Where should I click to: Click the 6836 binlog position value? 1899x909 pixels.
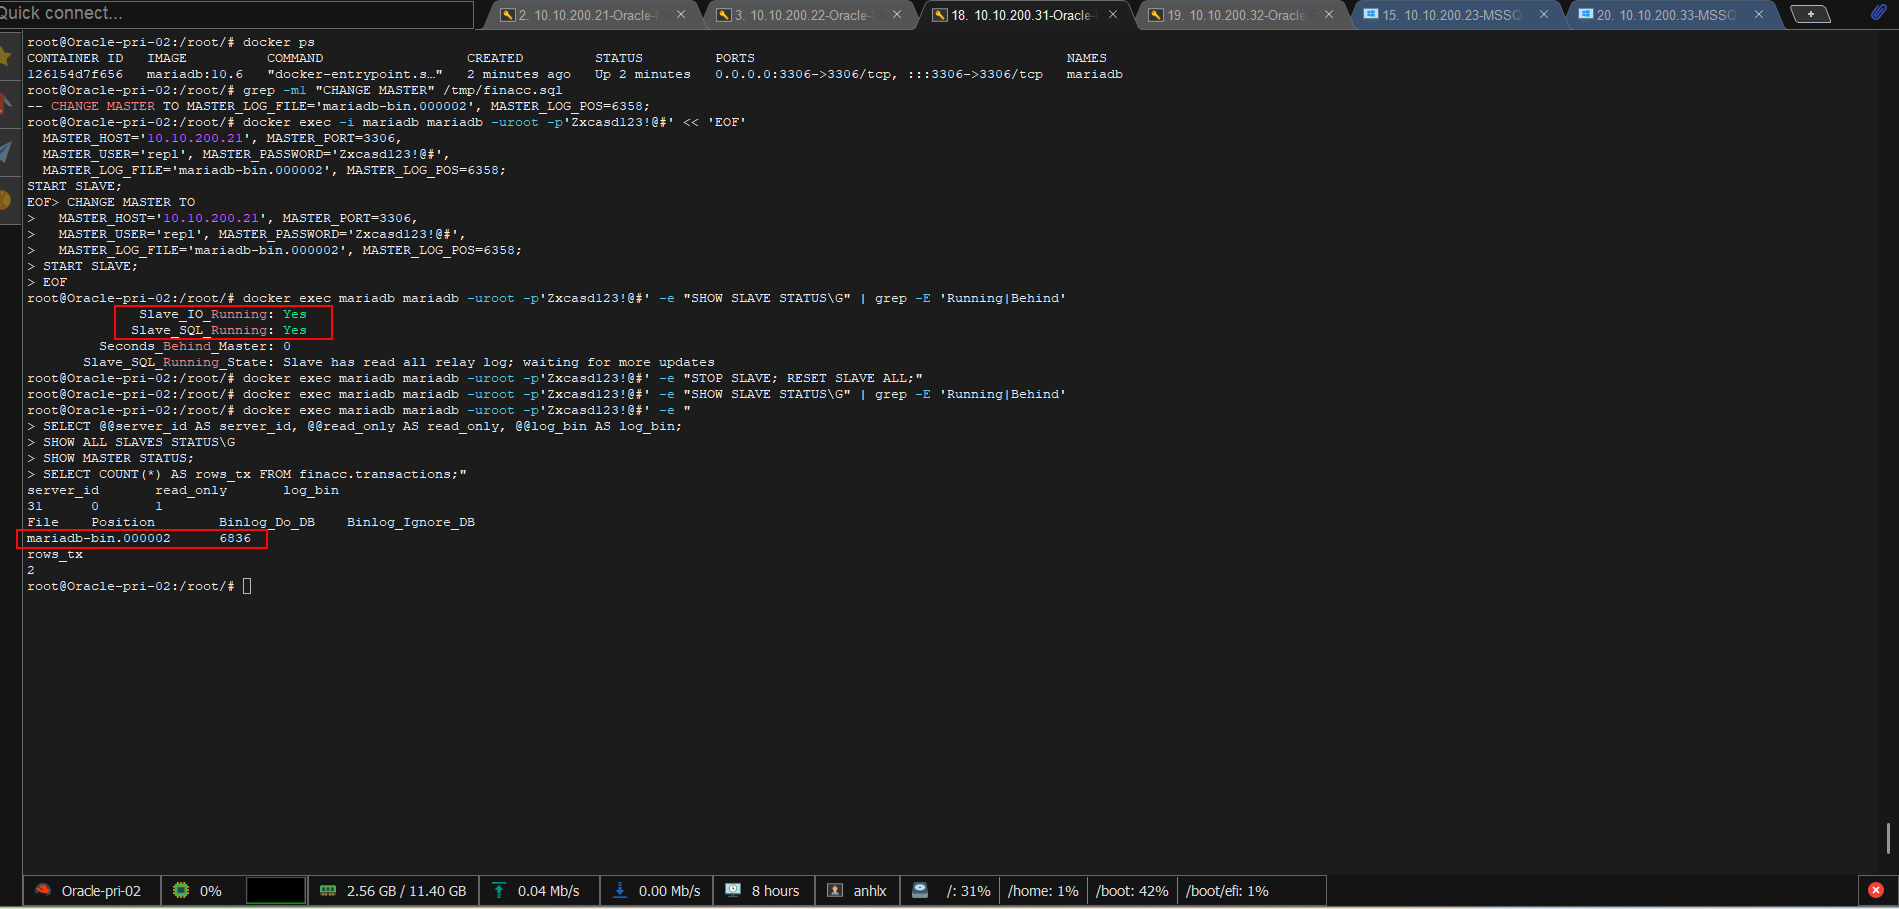point(235,538)
